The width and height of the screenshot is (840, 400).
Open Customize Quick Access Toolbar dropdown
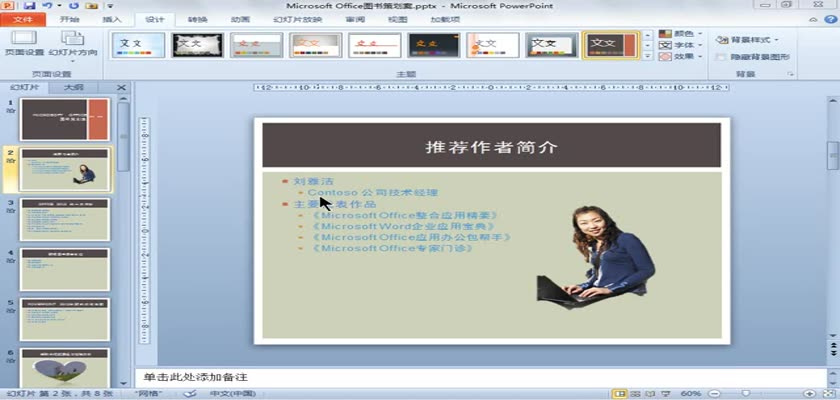click(110, 6)
